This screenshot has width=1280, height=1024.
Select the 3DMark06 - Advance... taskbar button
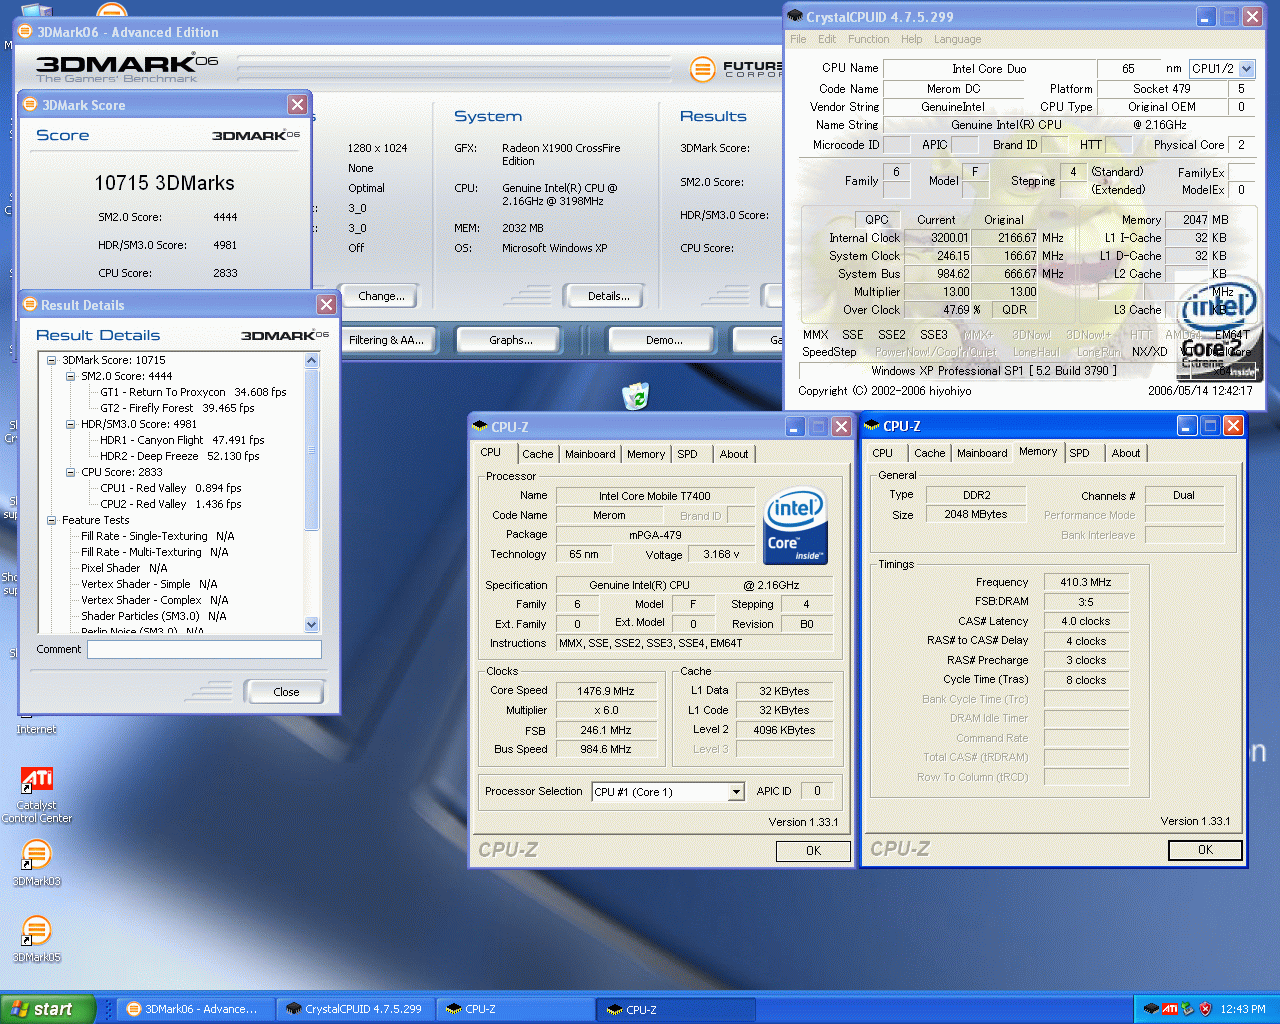[x=195, y=1009]
